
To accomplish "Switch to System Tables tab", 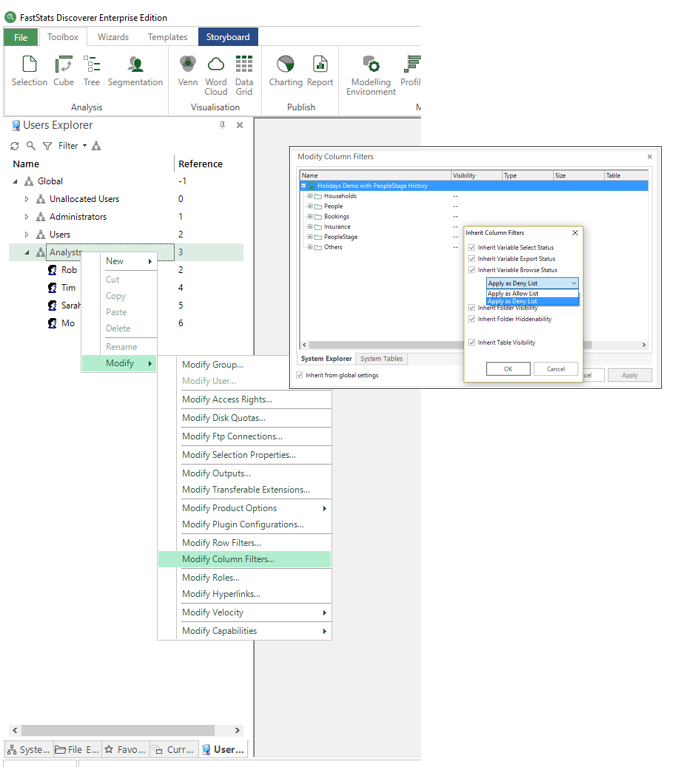I will 382,359.
